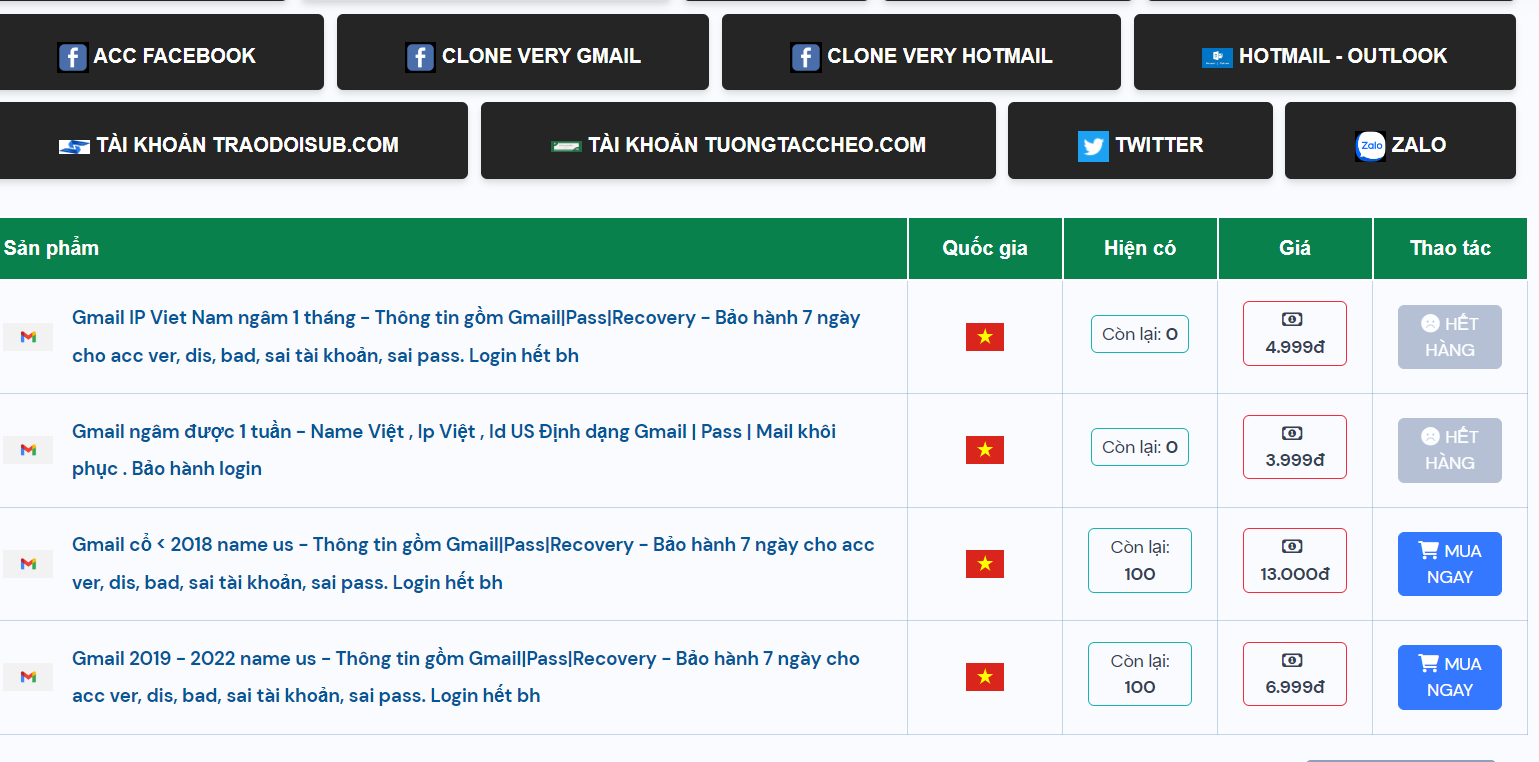The height and width of the screenshot is (762, 1539).
Task: Click Gmail icon for Gmail IP Viet Nam row
Action: 28,337
